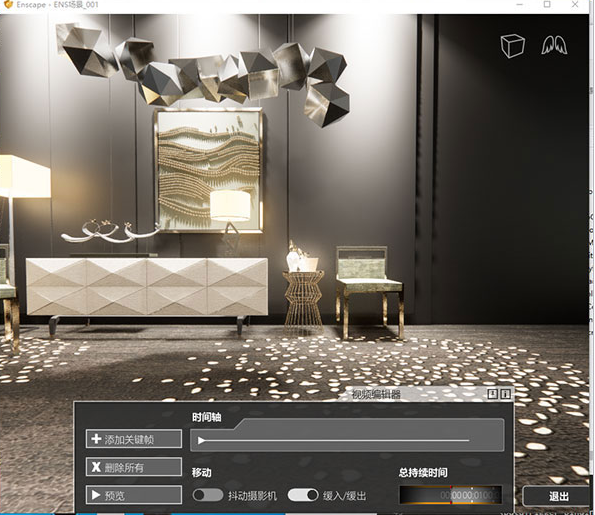Start the 预览 (preview) playback
Screen dimensions: 595x515
click(x=134, y=495)
